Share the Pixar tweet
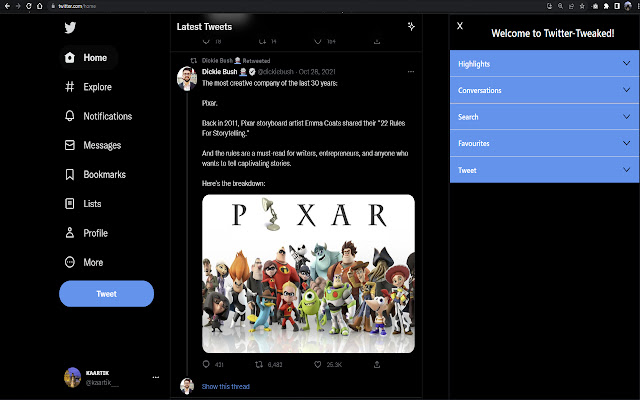Screen dimensions: 640x400 (377, 364)
